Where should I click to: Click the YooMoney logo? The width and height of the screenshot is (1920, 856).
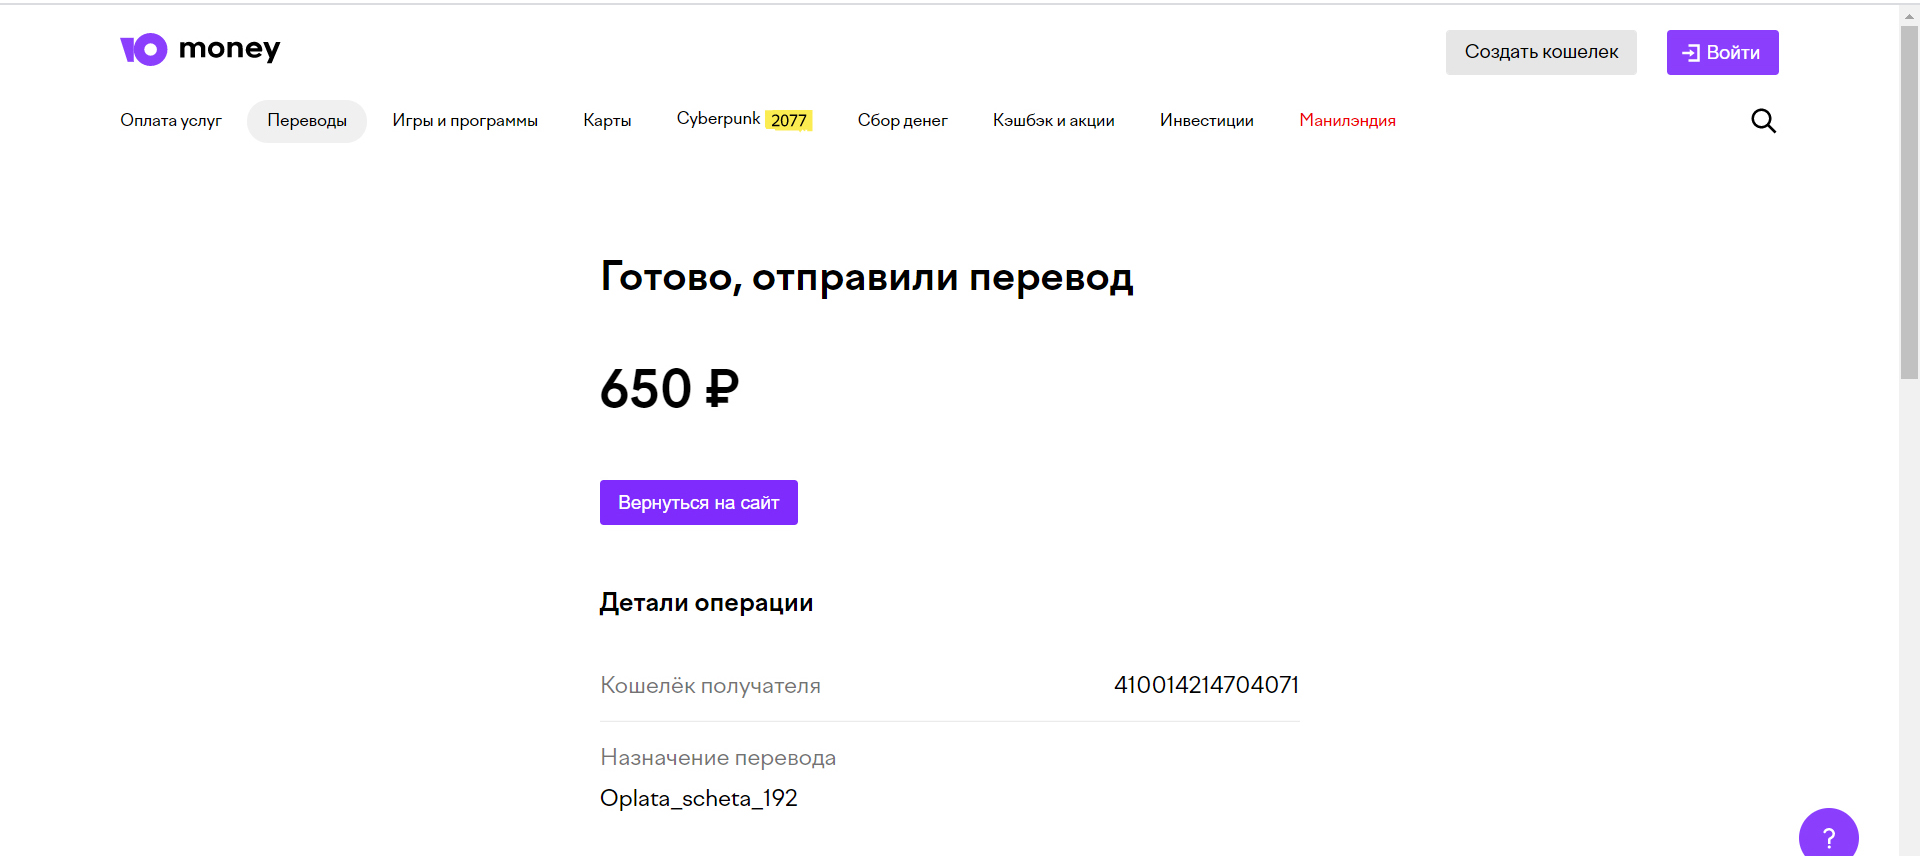click(x=200, y=49)
